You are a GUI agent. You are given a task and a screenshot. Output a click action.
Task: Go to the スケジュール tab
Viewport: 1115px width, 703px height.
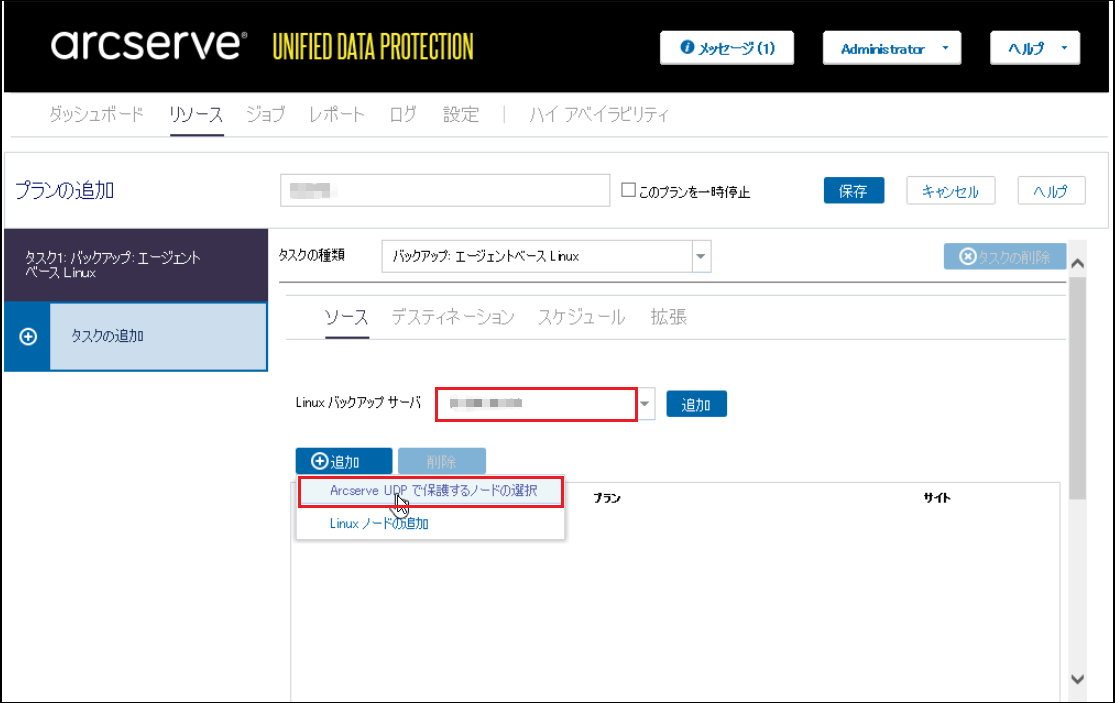pos(581,317)
